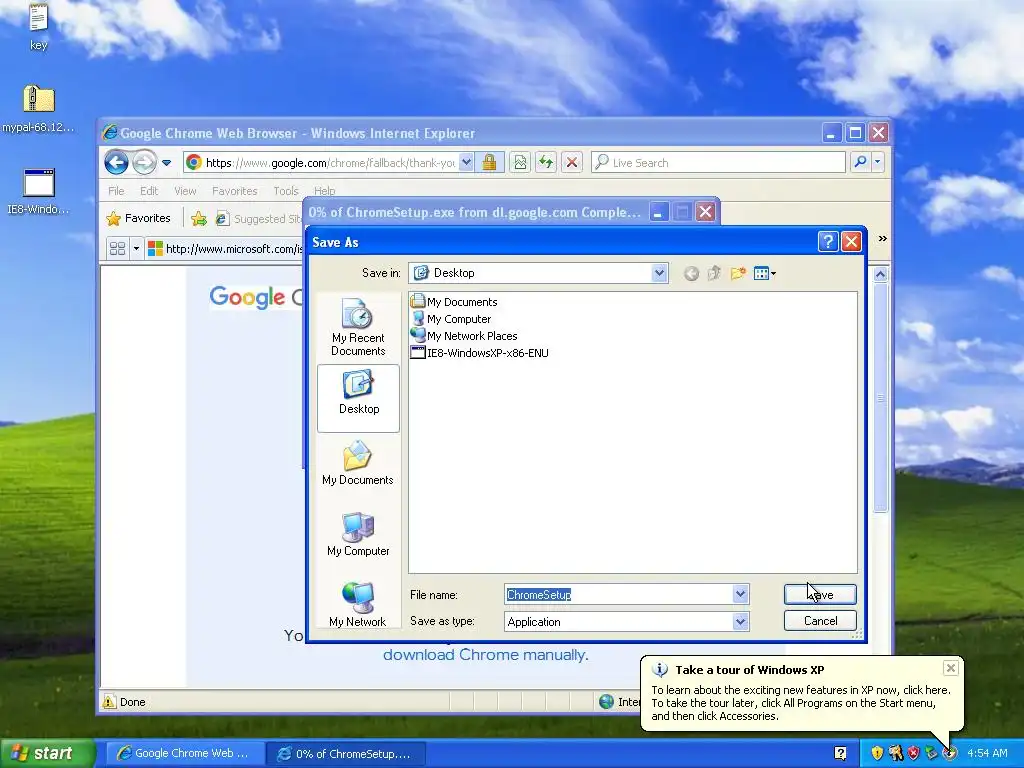
Task: Switch to ChromeSetup download taskbar item
Action: [345, 754]
